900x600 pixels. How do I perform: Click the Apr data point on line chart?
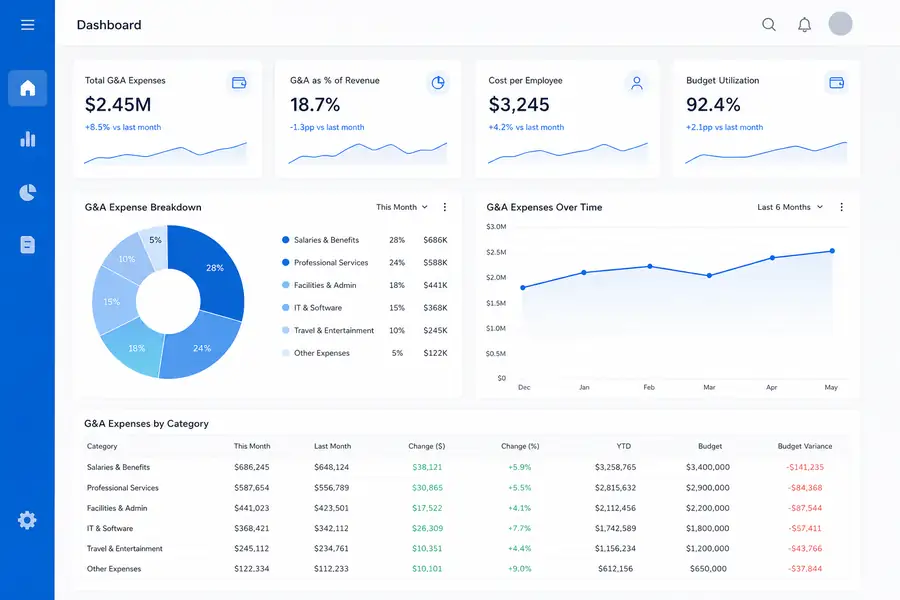coord(773,258)
